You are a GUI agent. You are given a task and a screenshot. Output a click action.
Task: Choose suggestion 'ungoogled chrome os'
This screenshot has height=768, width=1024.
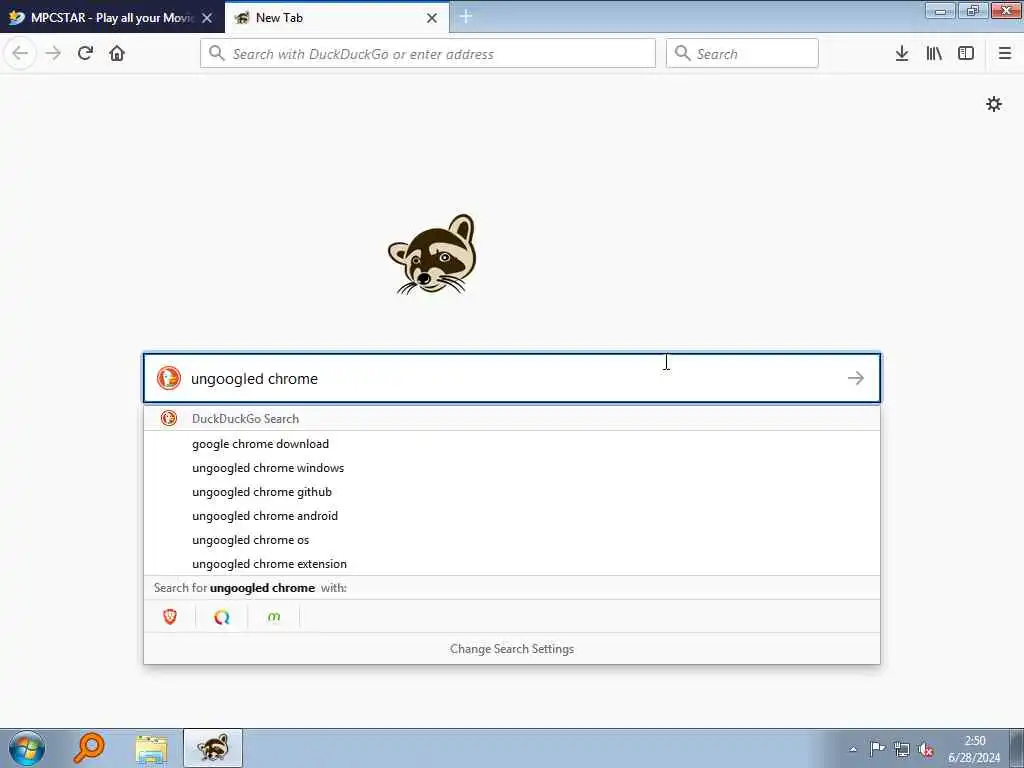point(512,539)
